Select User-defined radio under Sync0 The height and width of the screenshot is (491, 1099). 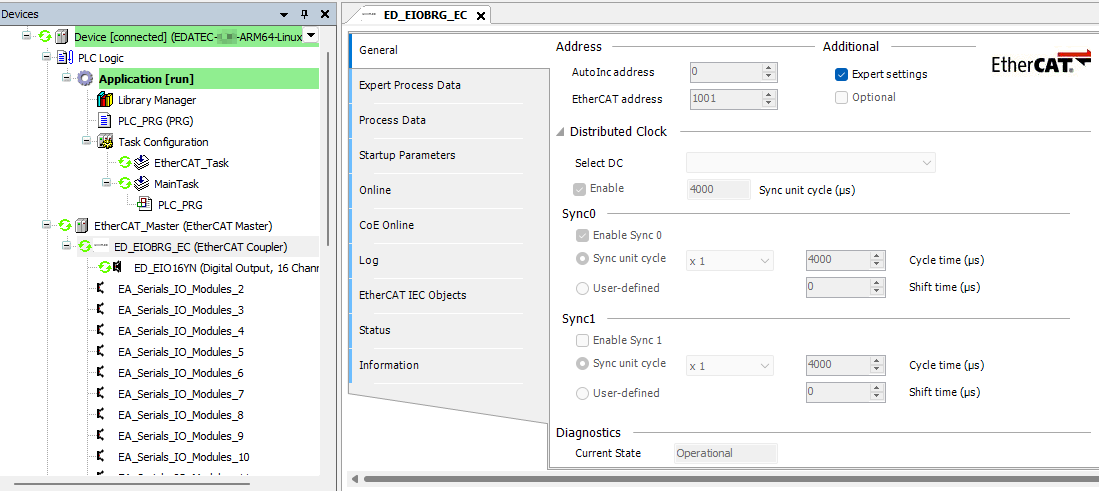click(x=583, y=288)
